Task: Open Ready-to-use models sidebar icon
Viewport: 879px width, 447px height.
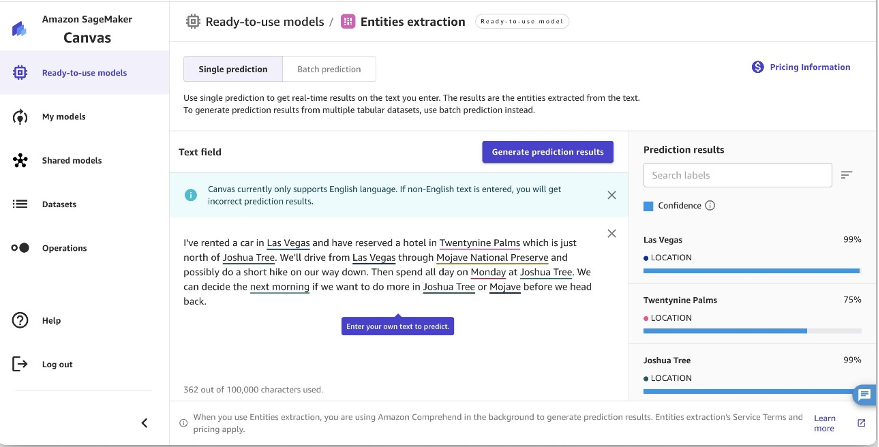Action: pos(20,72)
